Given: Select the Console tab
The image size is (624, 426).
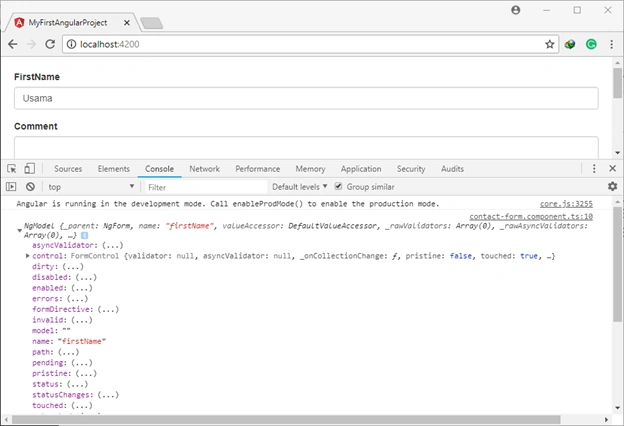Looking at the screenshot, I should pos(159,169).
